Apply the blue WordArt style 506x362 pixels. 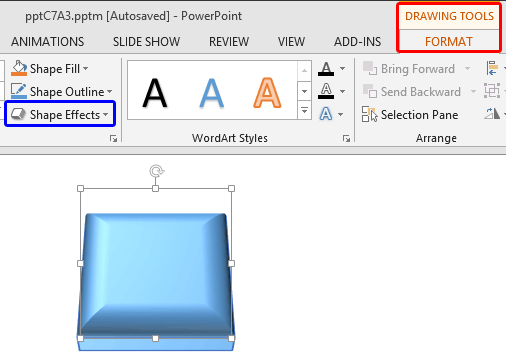tap(211, 93)
